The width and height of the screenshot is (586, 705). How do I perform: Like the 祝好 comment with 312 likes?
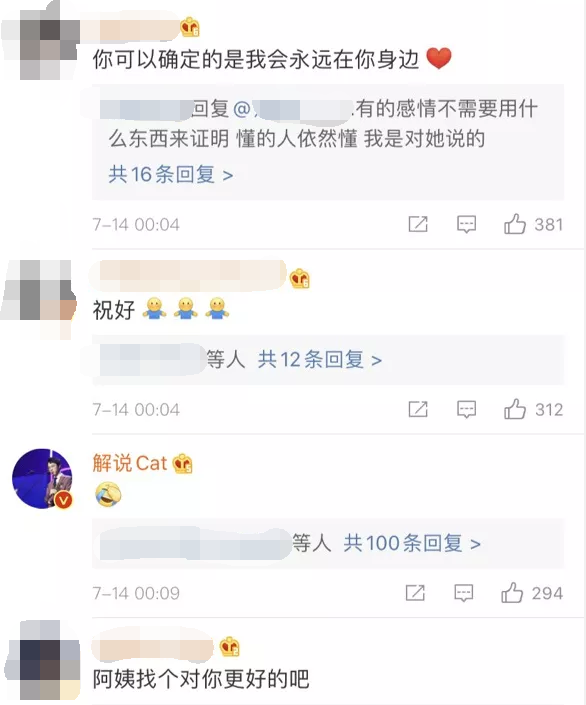514,409
